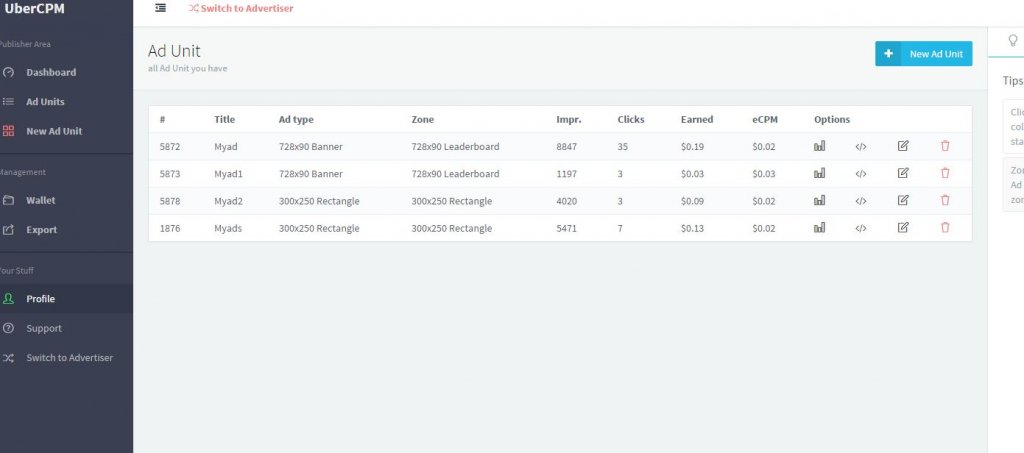This screenshot has height=453, width=1024.
Task: Open statistics chart for Myad row
Action: click(819, 146)
